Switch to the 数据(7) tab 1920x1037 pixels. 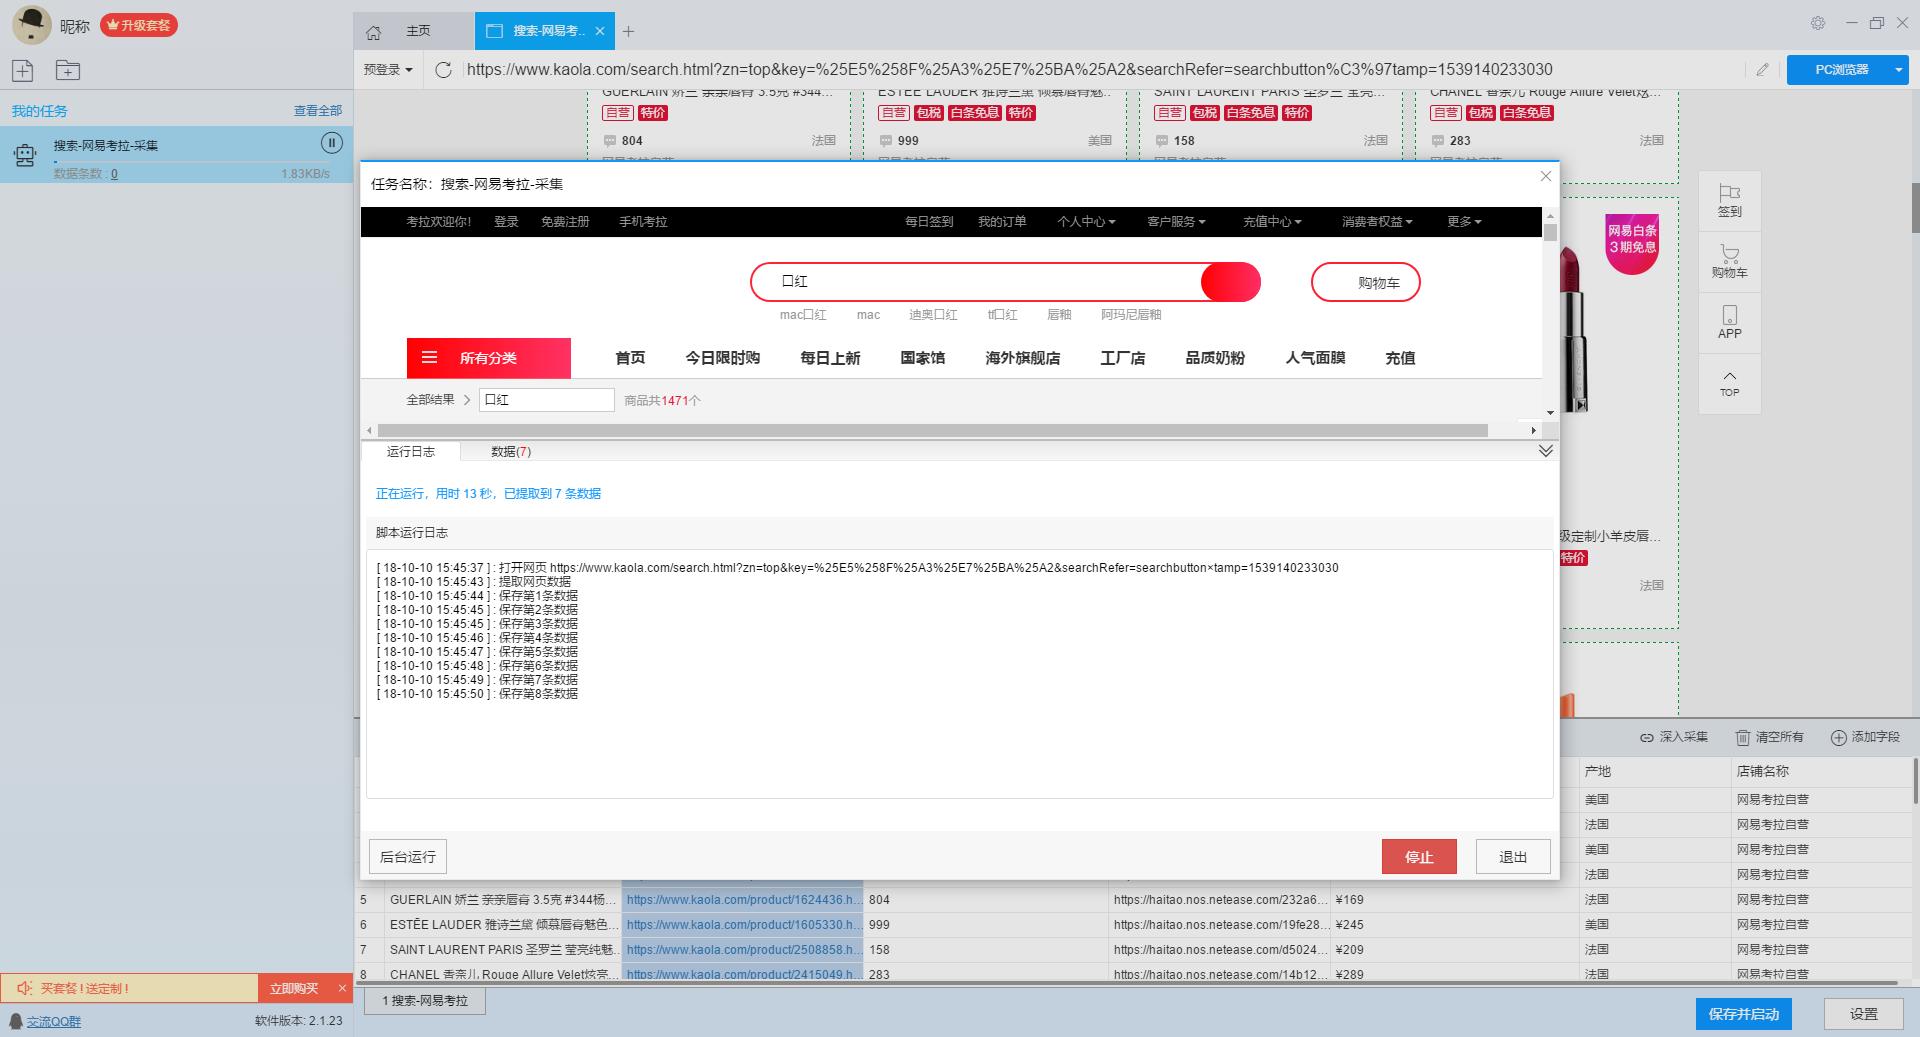click(511, 452)
